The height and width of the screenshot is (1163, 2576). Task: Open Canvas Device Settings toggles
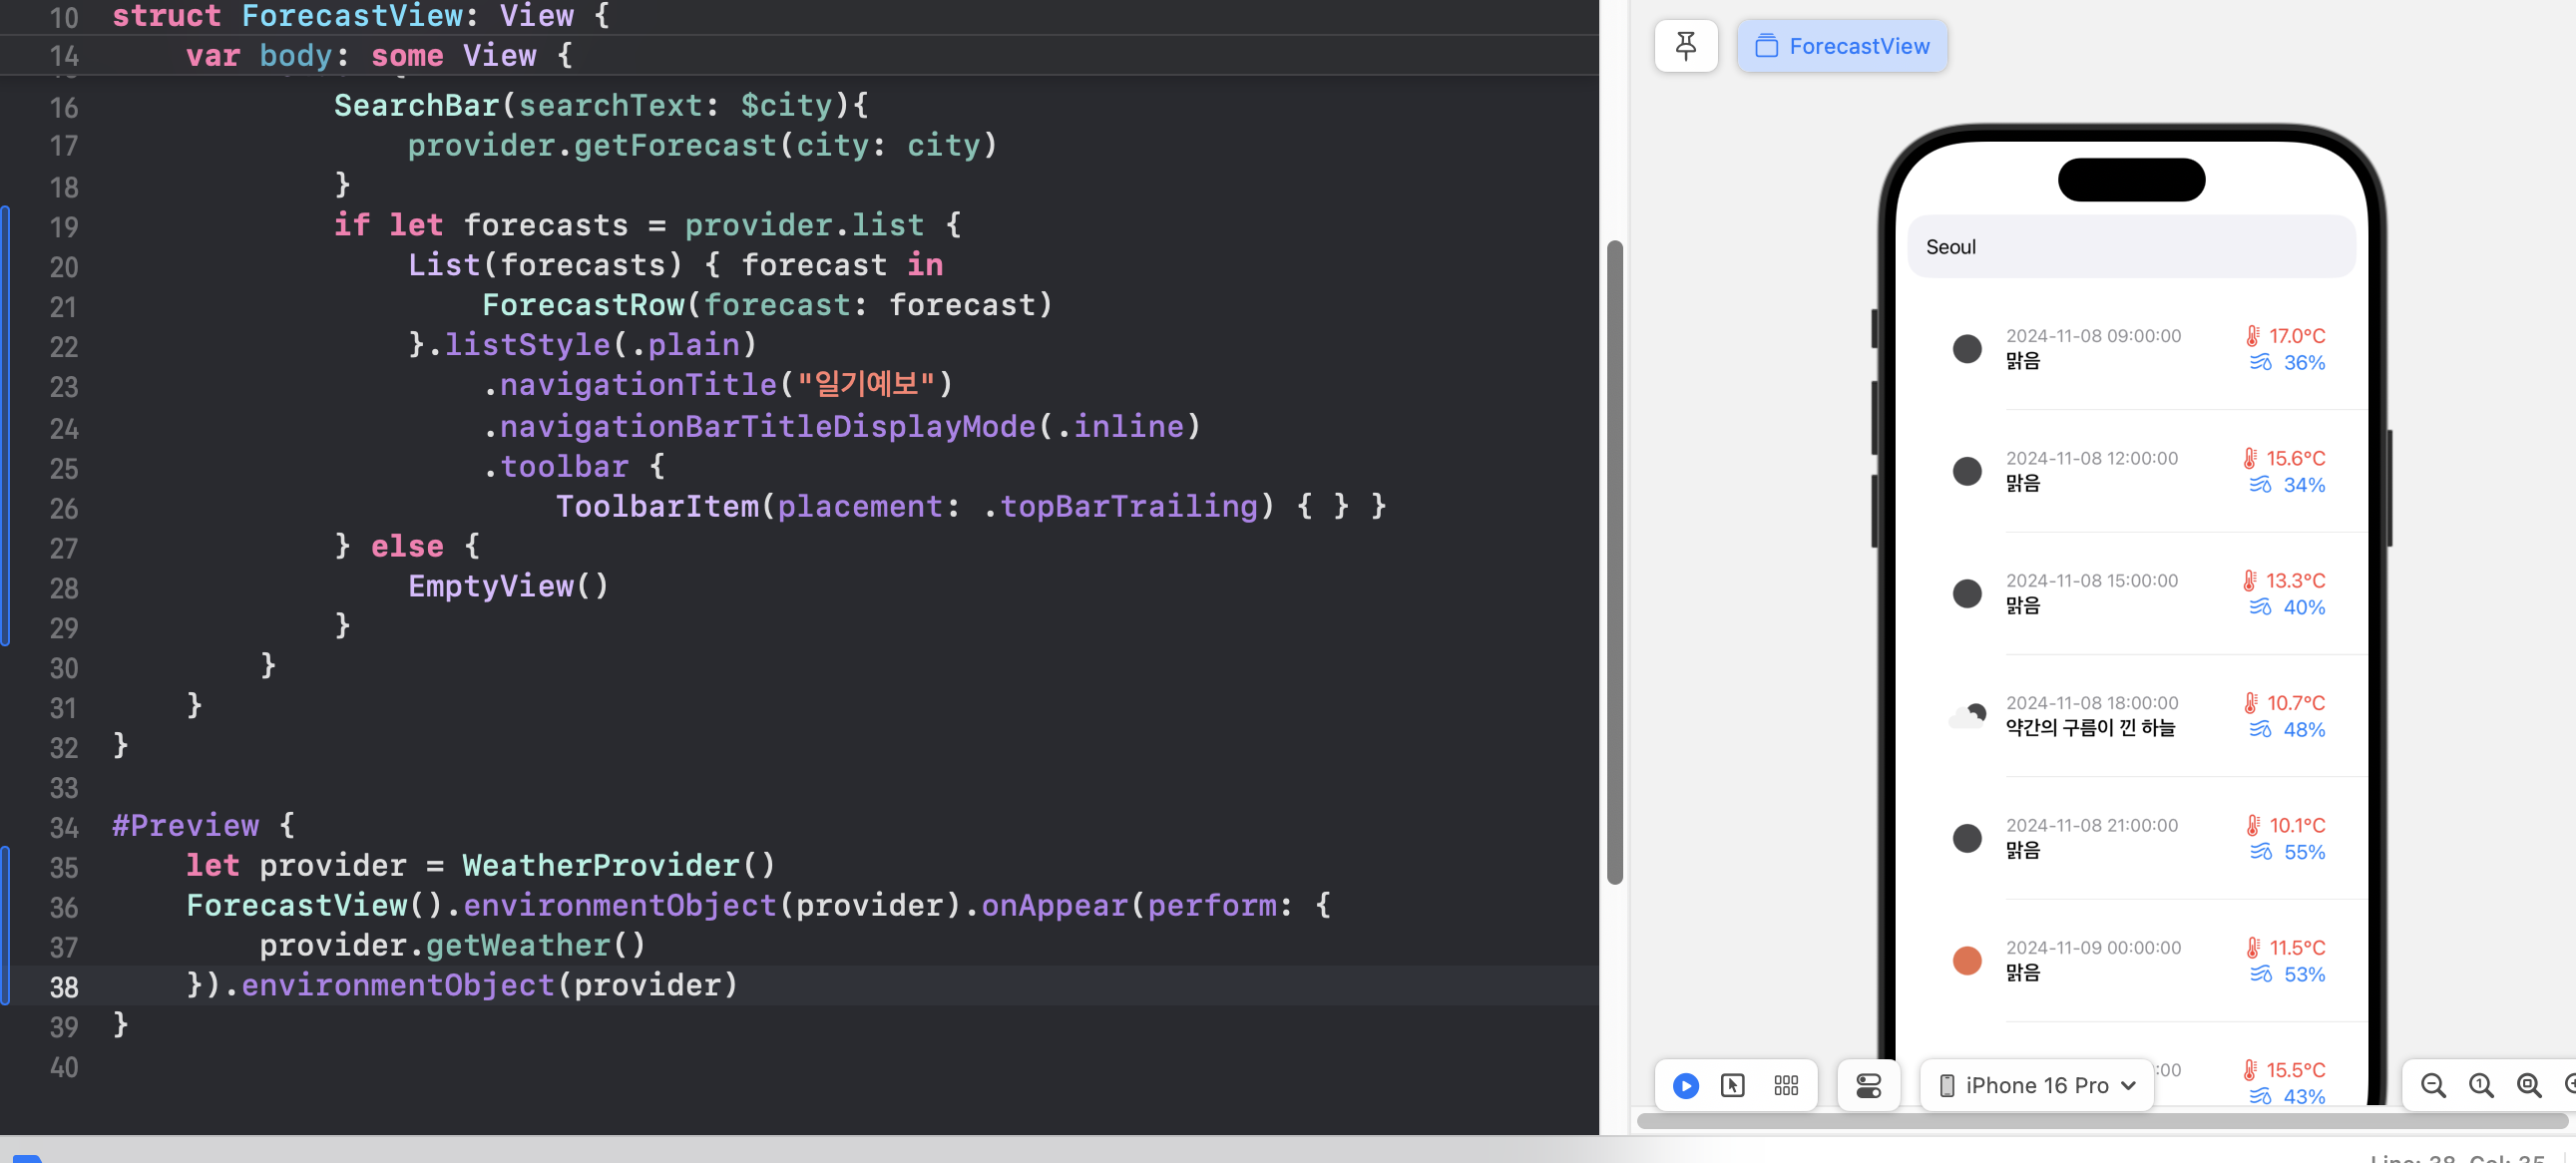tap(1868, 1085)
